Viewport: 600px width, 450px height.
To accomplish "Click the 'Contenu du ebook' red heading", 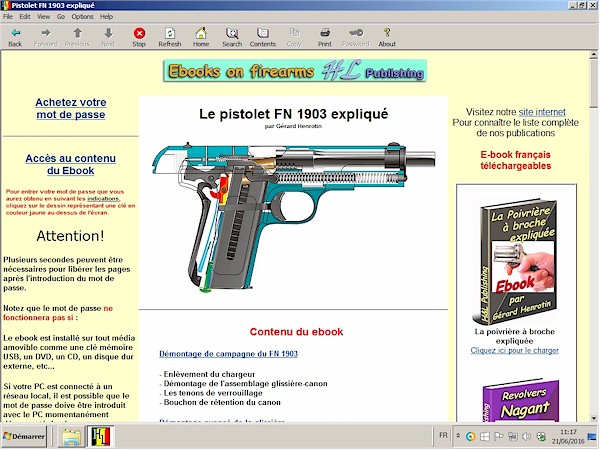I will 296,332.
